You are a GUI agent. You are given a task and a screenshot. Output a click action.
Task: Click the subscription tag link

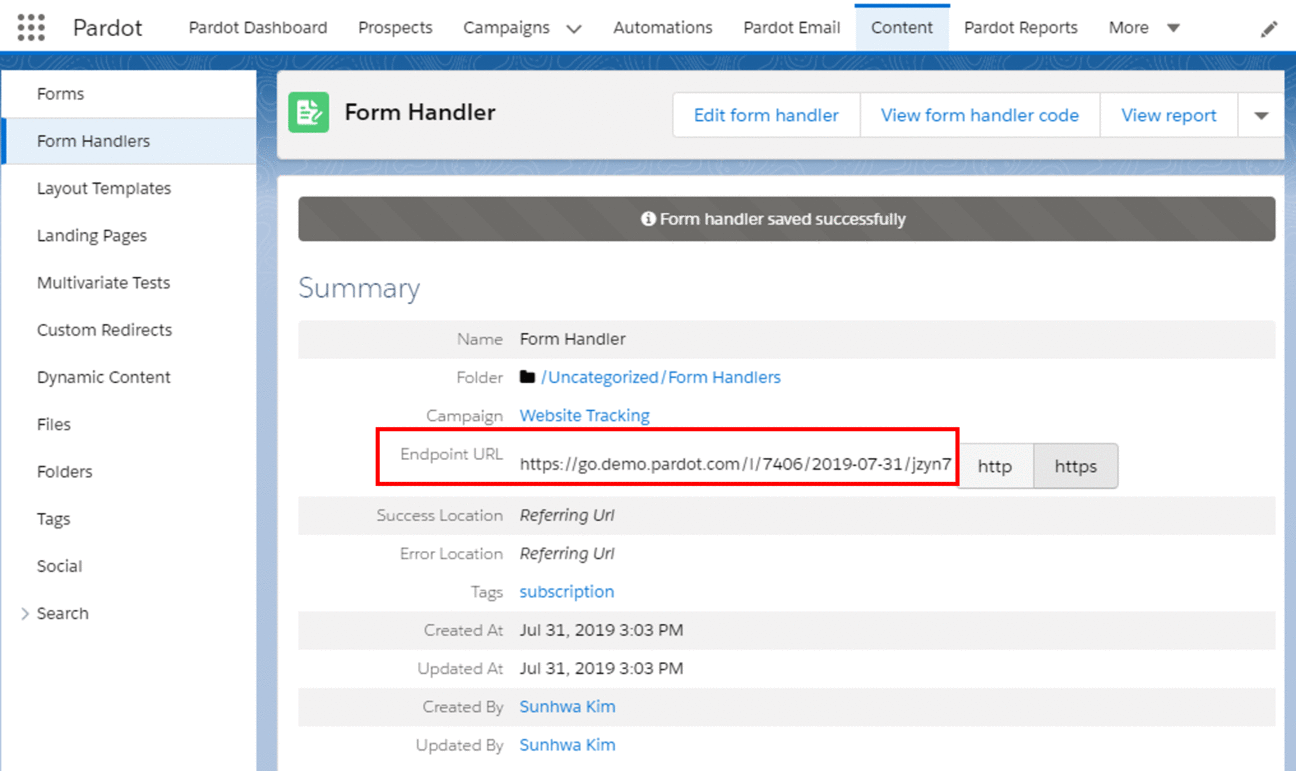coord(566,591)
